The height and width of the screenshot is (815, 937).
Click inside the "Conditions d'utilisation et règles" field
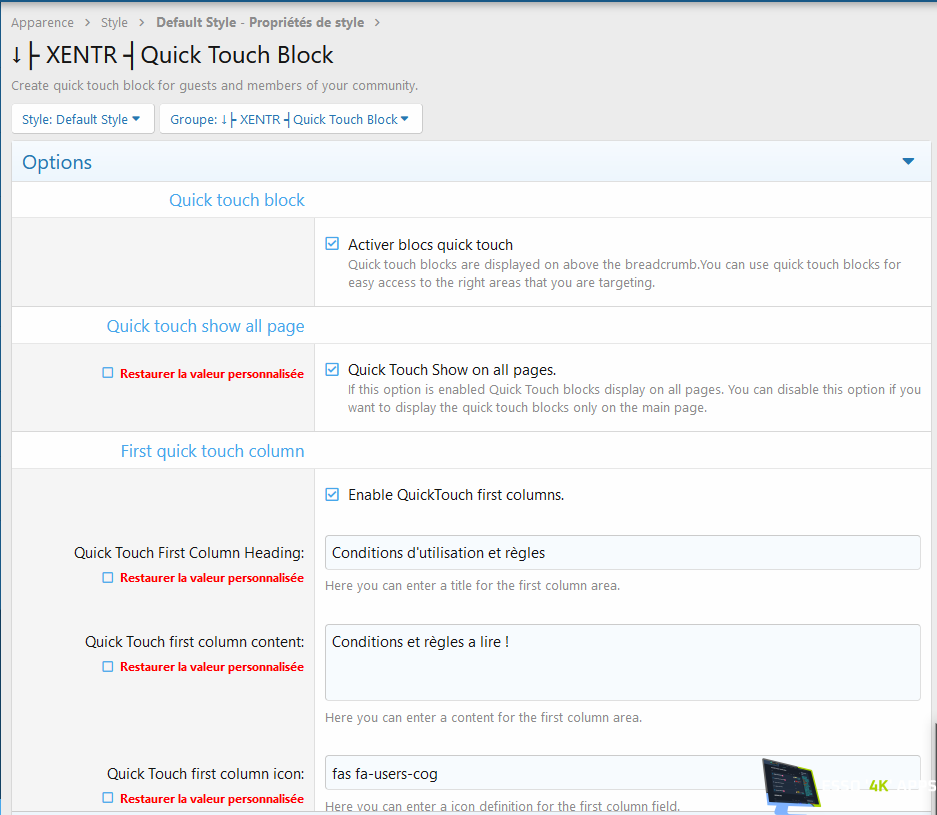click(x=622, y=552)
